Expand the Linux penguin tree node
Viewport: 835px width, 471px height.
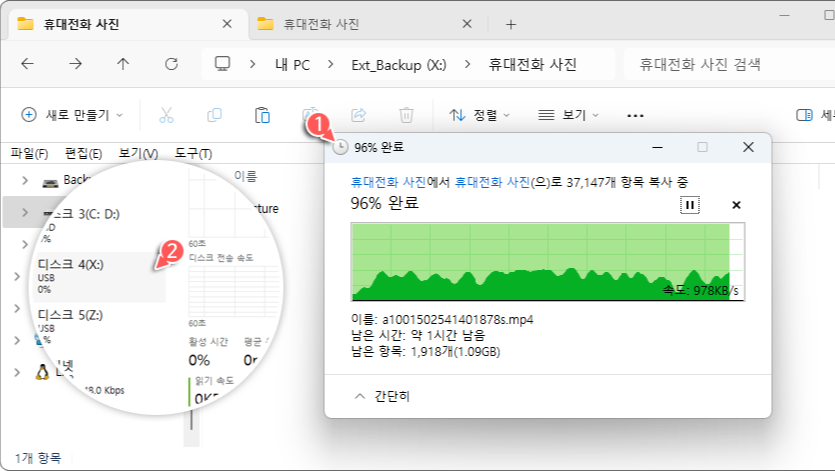click(x=17, y=372)
